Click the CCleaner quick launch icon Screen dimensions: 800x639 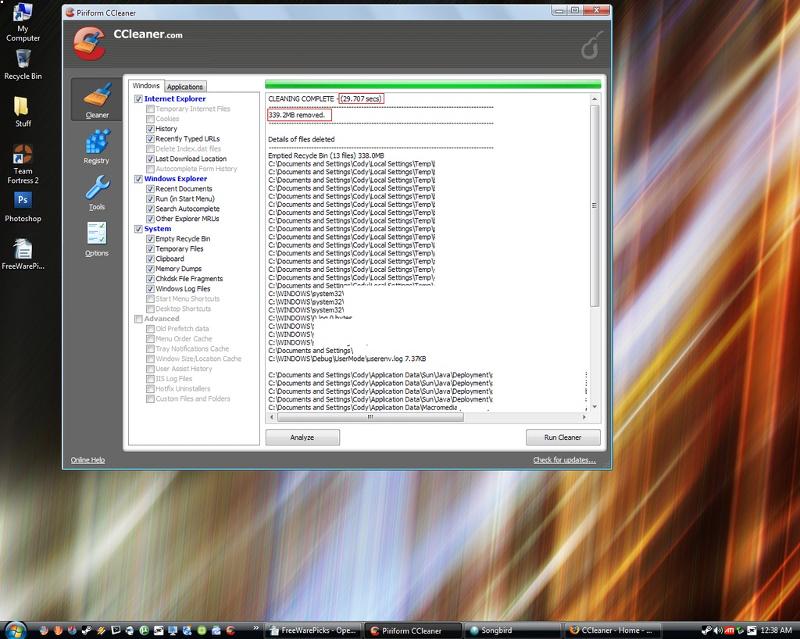coord(231,630)
